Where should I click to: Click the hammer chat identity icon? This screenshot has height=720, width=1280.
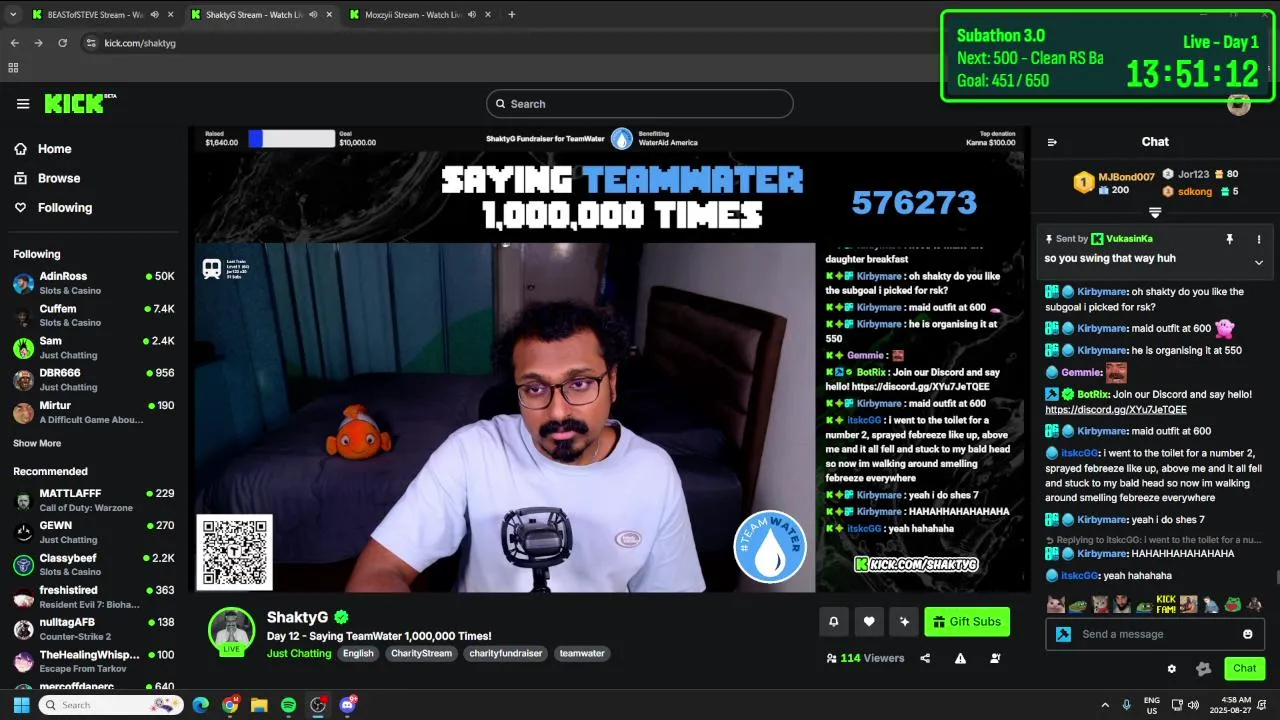[x=1063, y=634]
